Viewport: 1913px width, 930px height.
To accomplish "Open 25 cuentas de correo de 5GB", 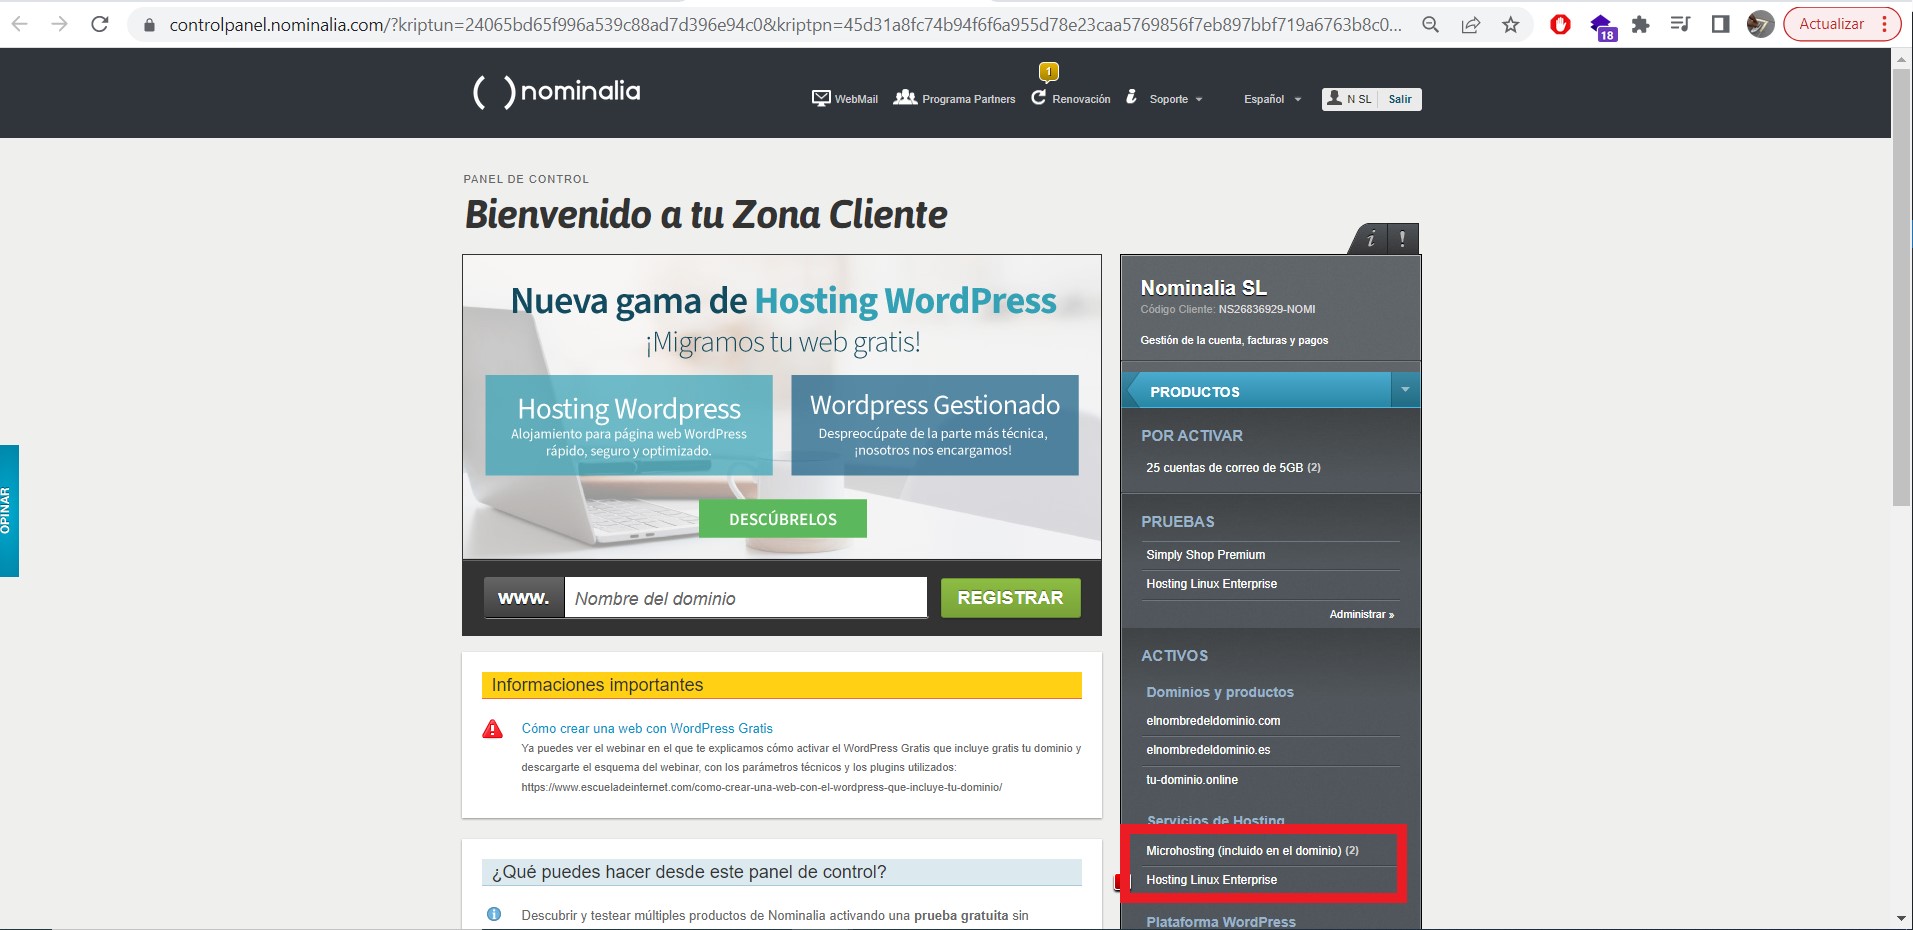I will pos(1233,467).
